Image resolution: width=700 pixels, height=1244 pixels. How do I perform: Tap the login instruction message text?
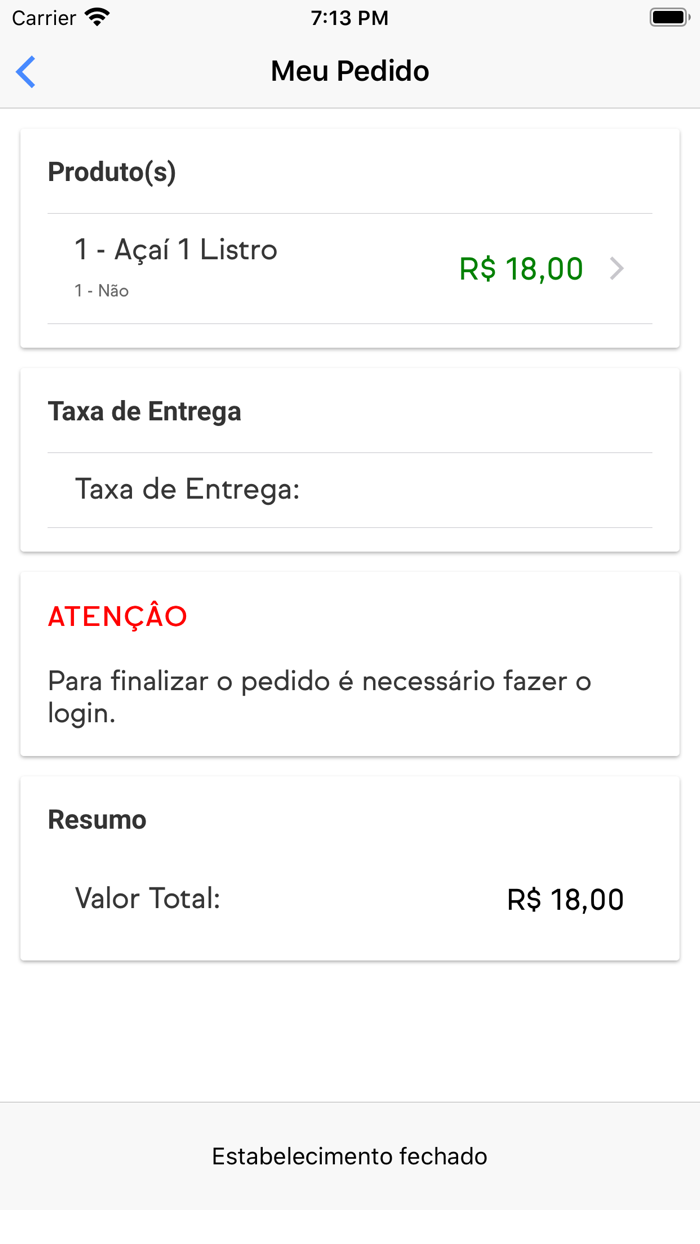click(319, 697)
